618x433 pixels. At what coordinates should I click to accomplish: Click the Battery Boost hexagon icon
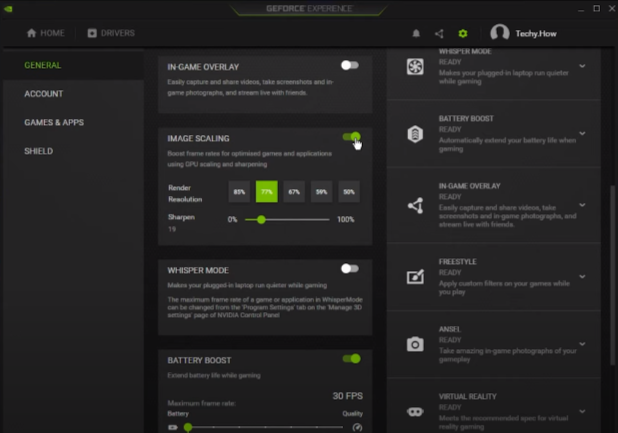pos(415,134)
